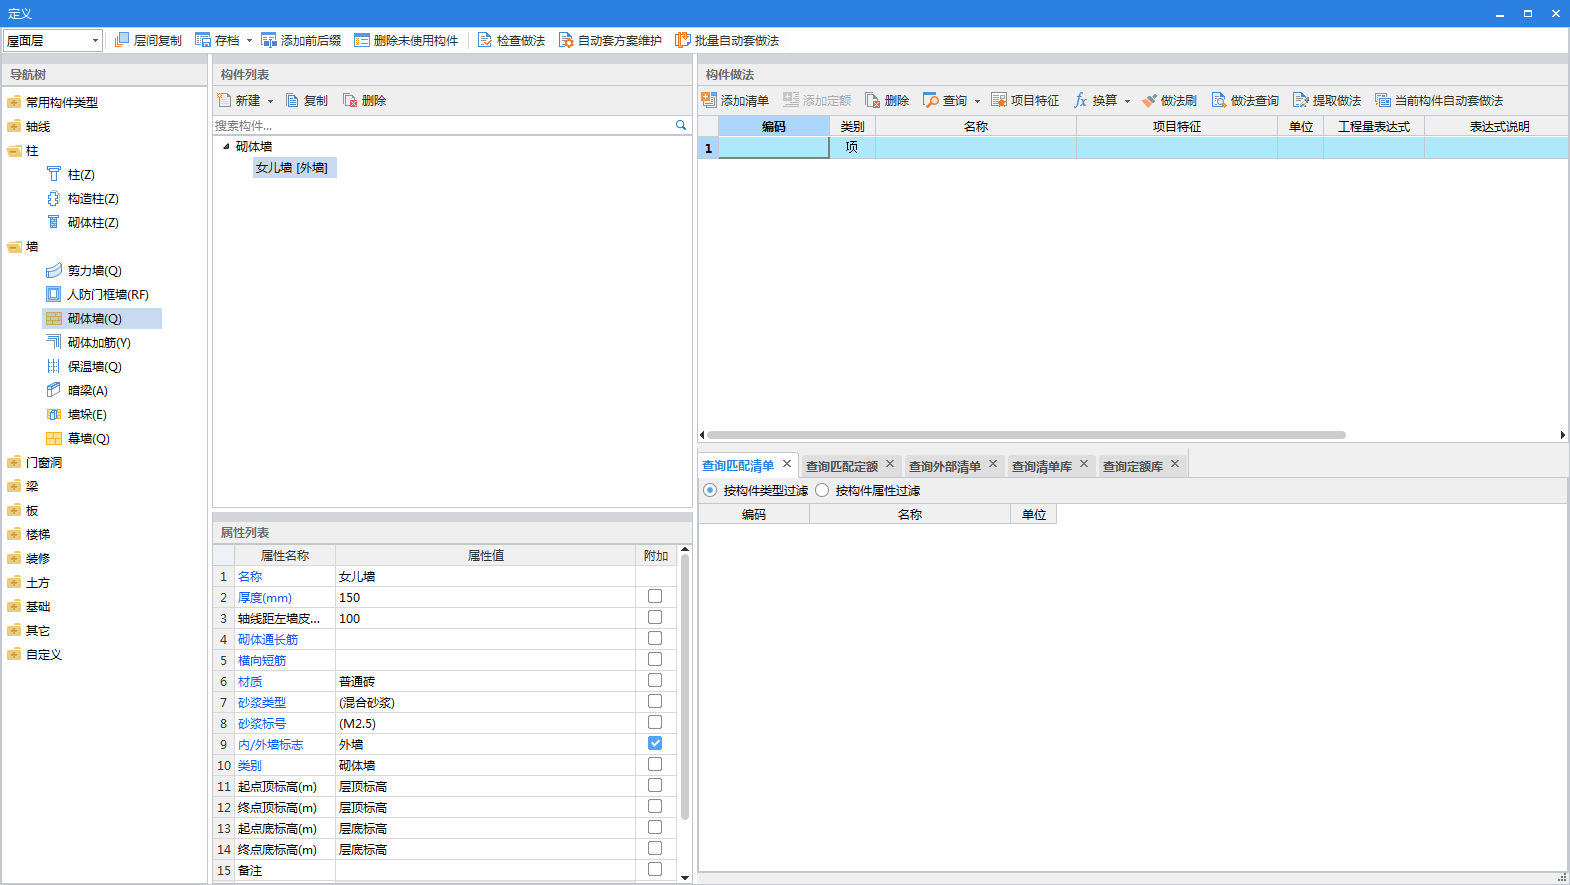1570x885 pixels.
Task: Click the 做法刷 brush icon
Action: coord(1149,100)
